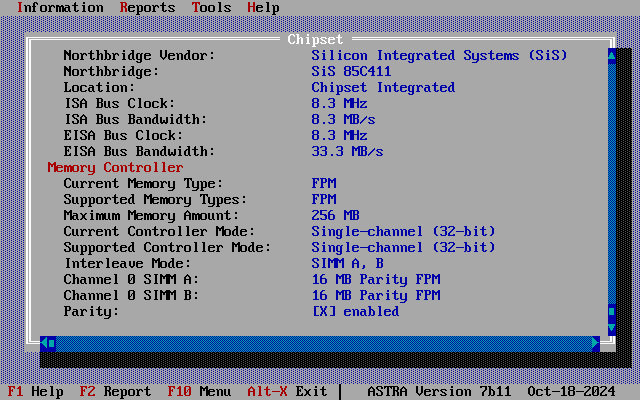Click the SIMM A, B value
This screenshot has height=400, width=640.
pos(347,263)
